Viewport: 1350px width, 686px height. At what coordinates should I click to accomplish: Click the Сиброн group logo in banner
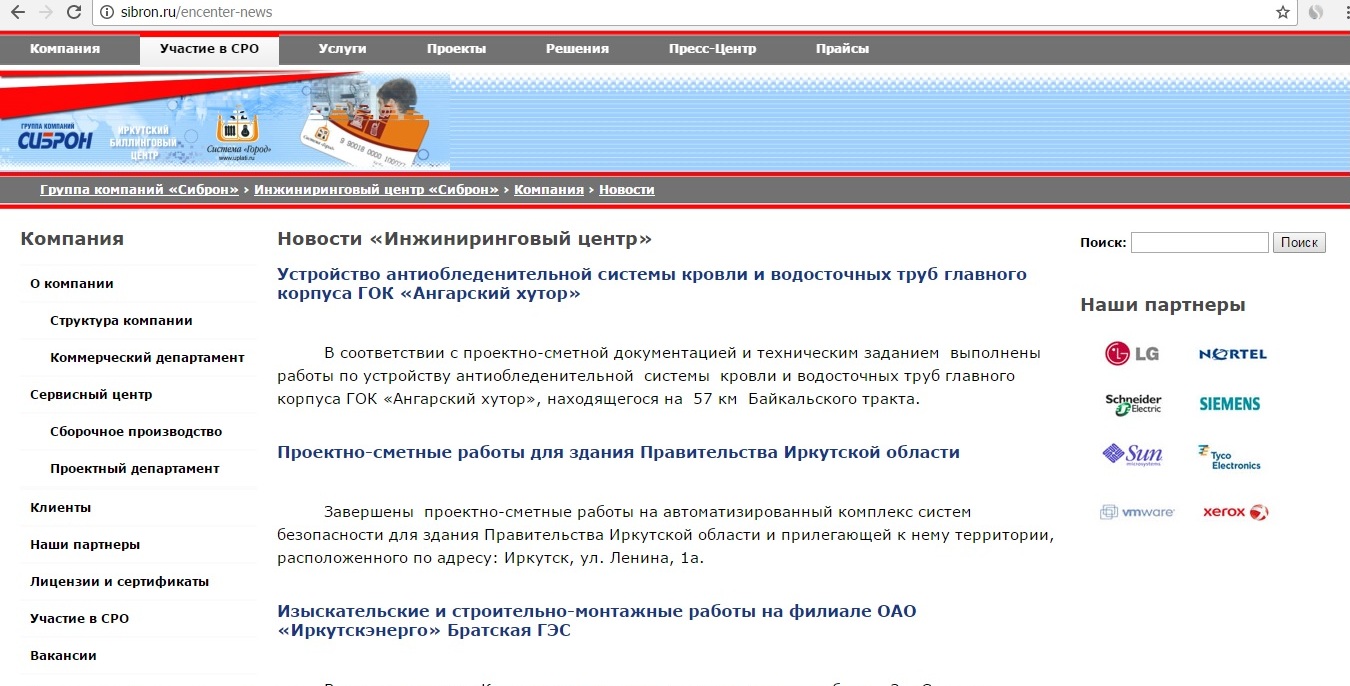point(55,138)
